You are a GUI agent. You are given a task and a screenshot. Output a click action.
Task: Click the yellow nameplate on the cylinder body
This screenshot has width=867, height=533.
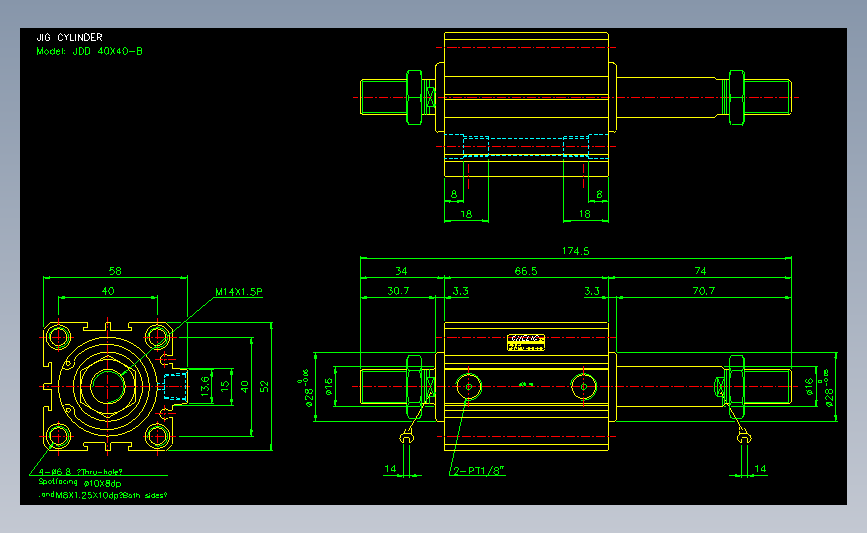[x=526, y=342]
